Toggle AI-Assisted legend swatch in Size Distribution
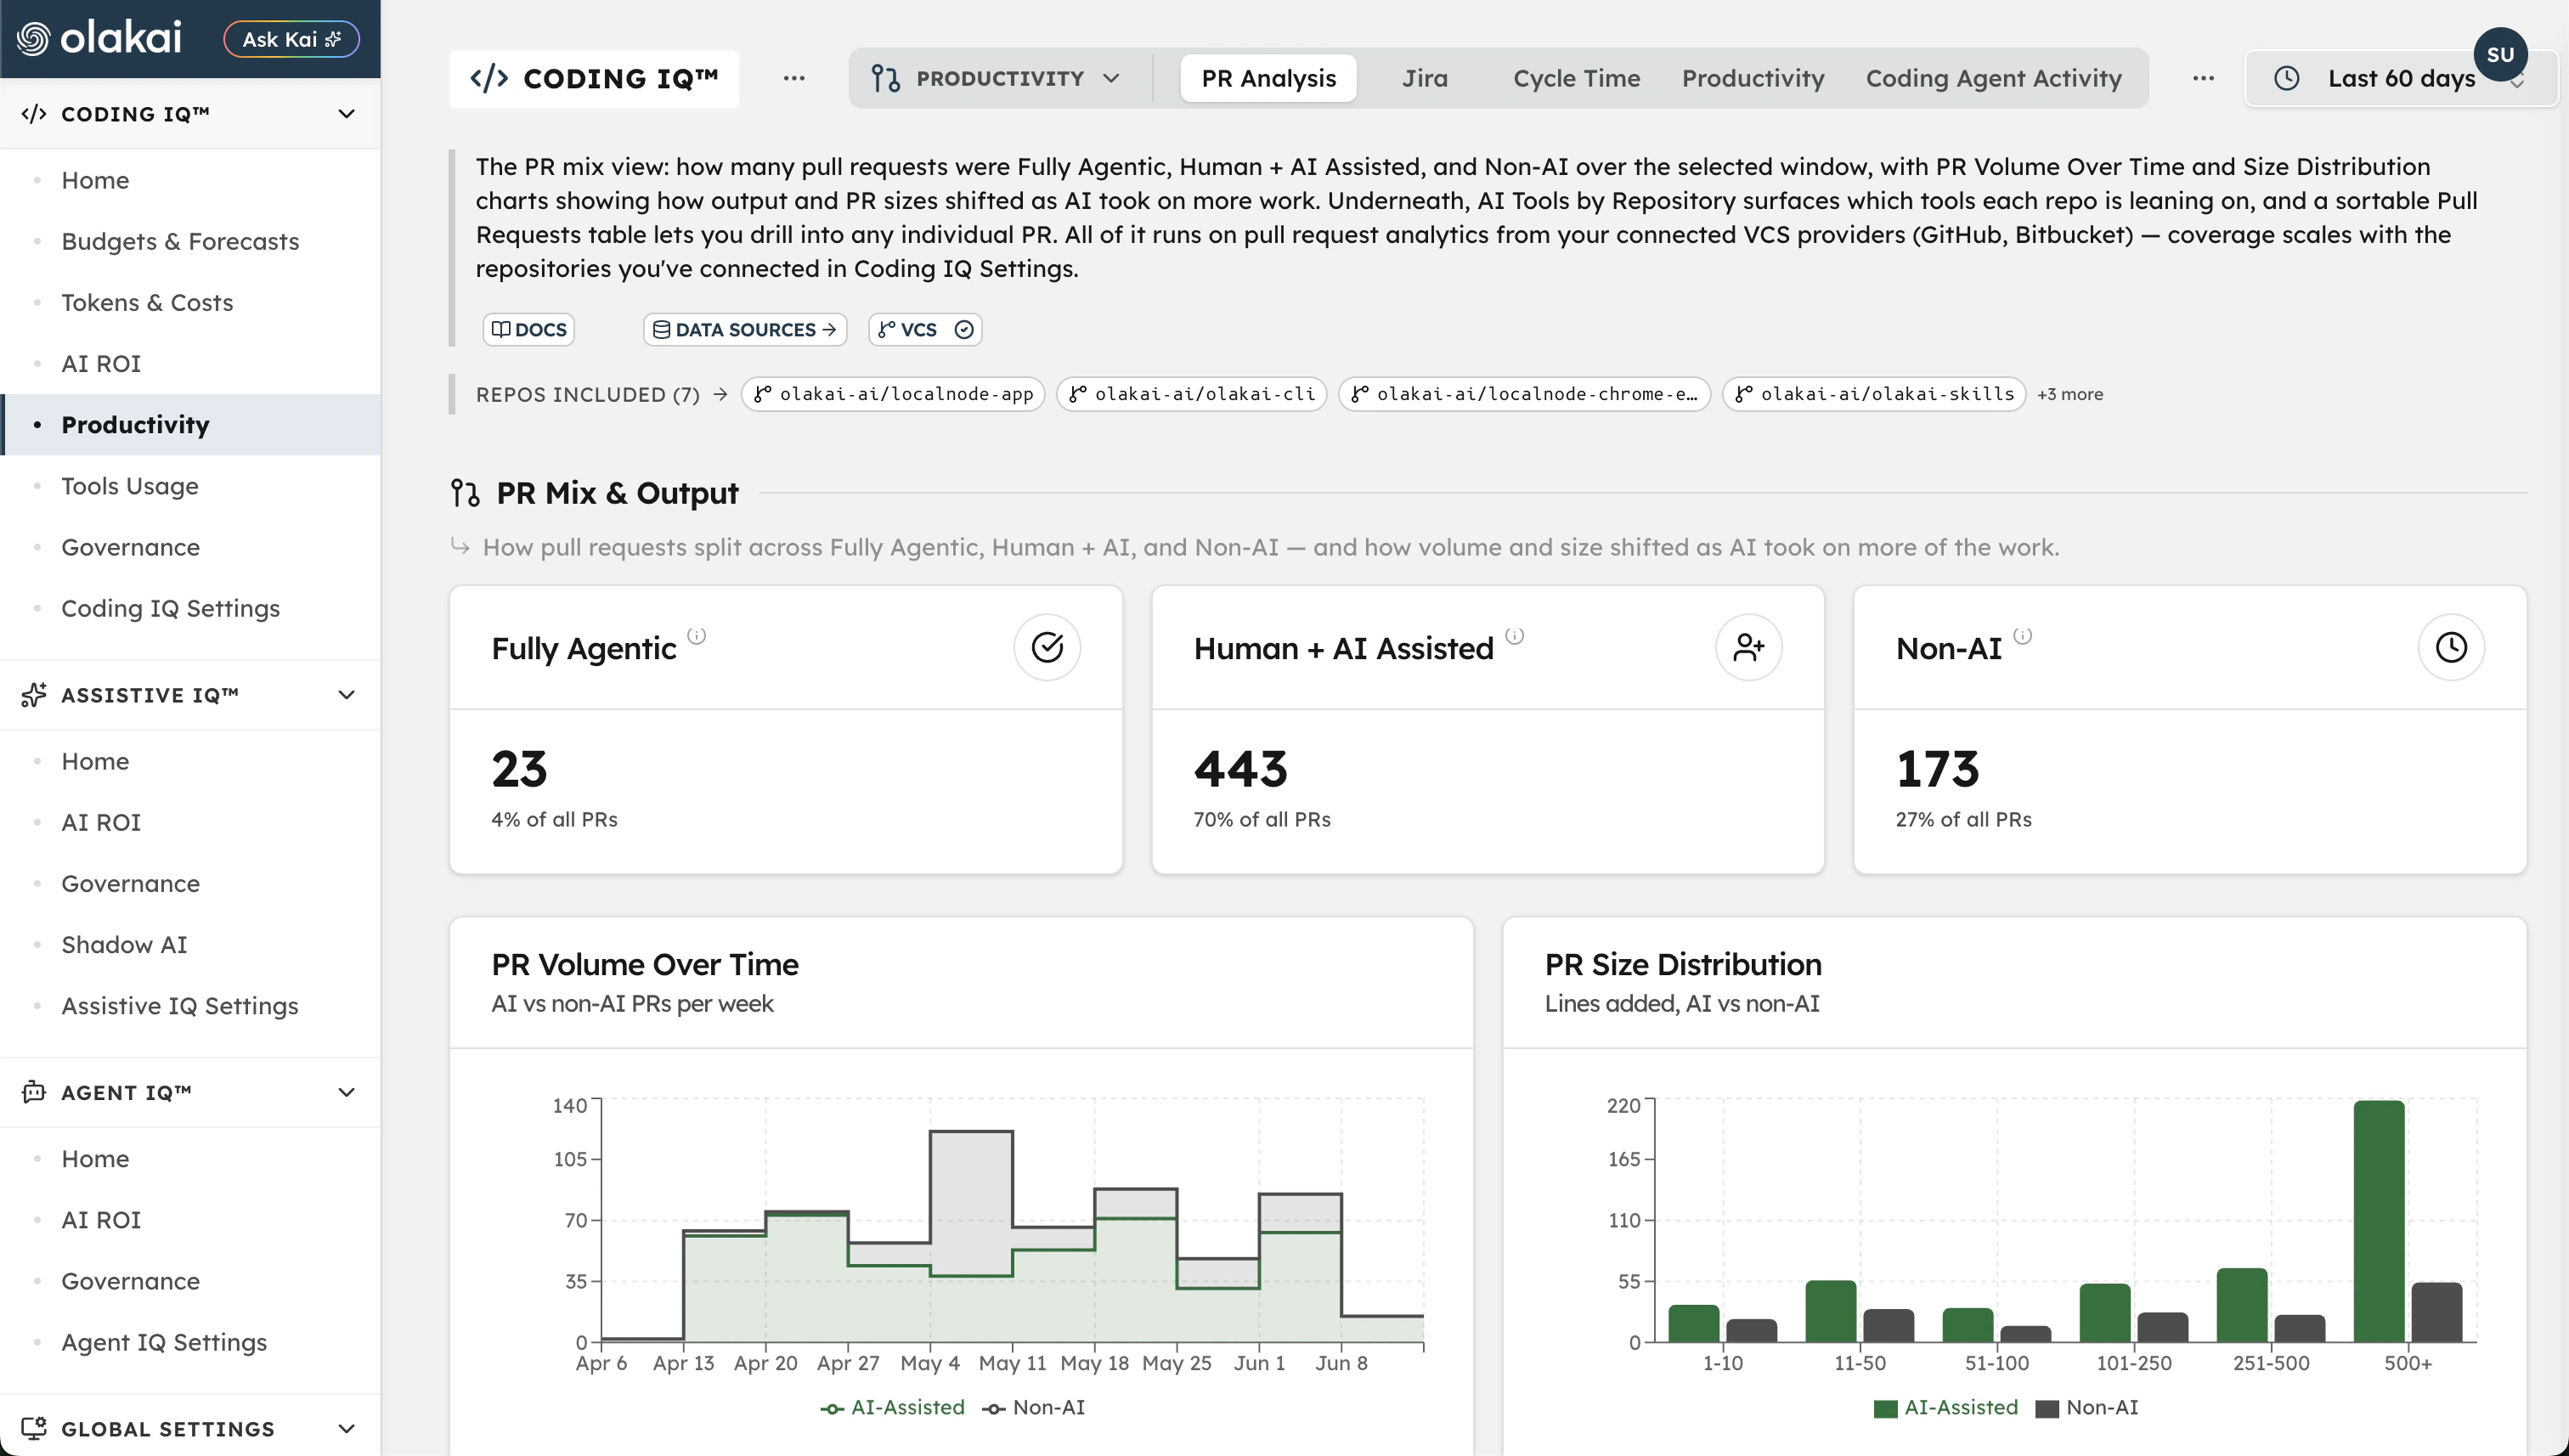Screen dimensions: 2569x1456 point(1885,1408)
